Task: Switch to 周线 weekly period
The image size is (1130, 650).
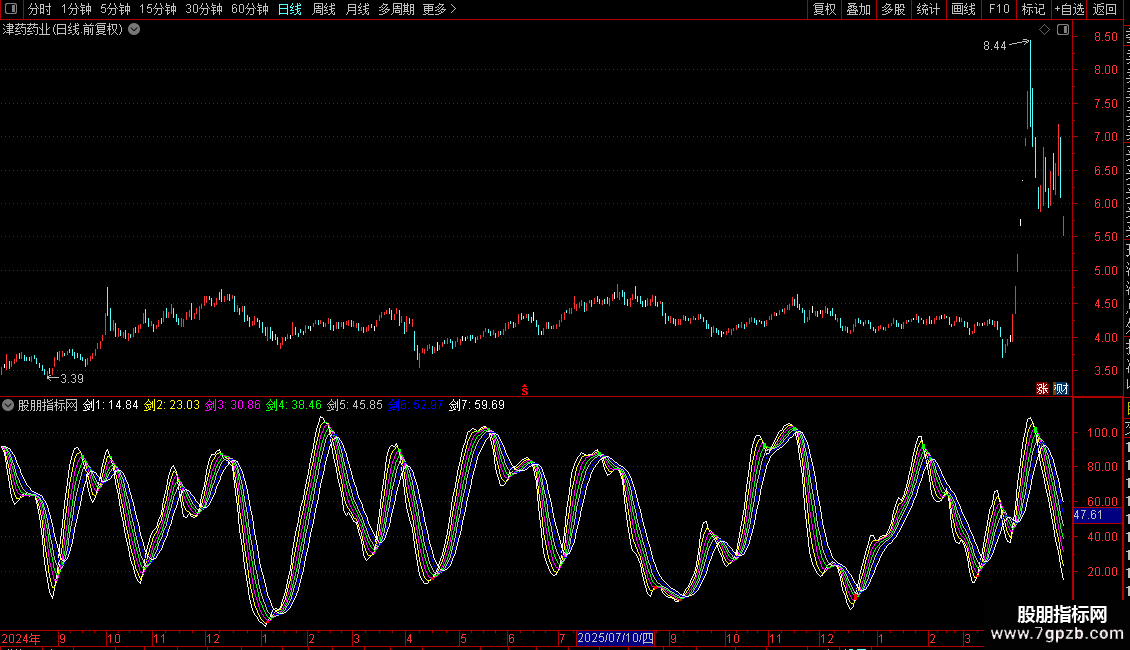Action: tap(324, 9)
